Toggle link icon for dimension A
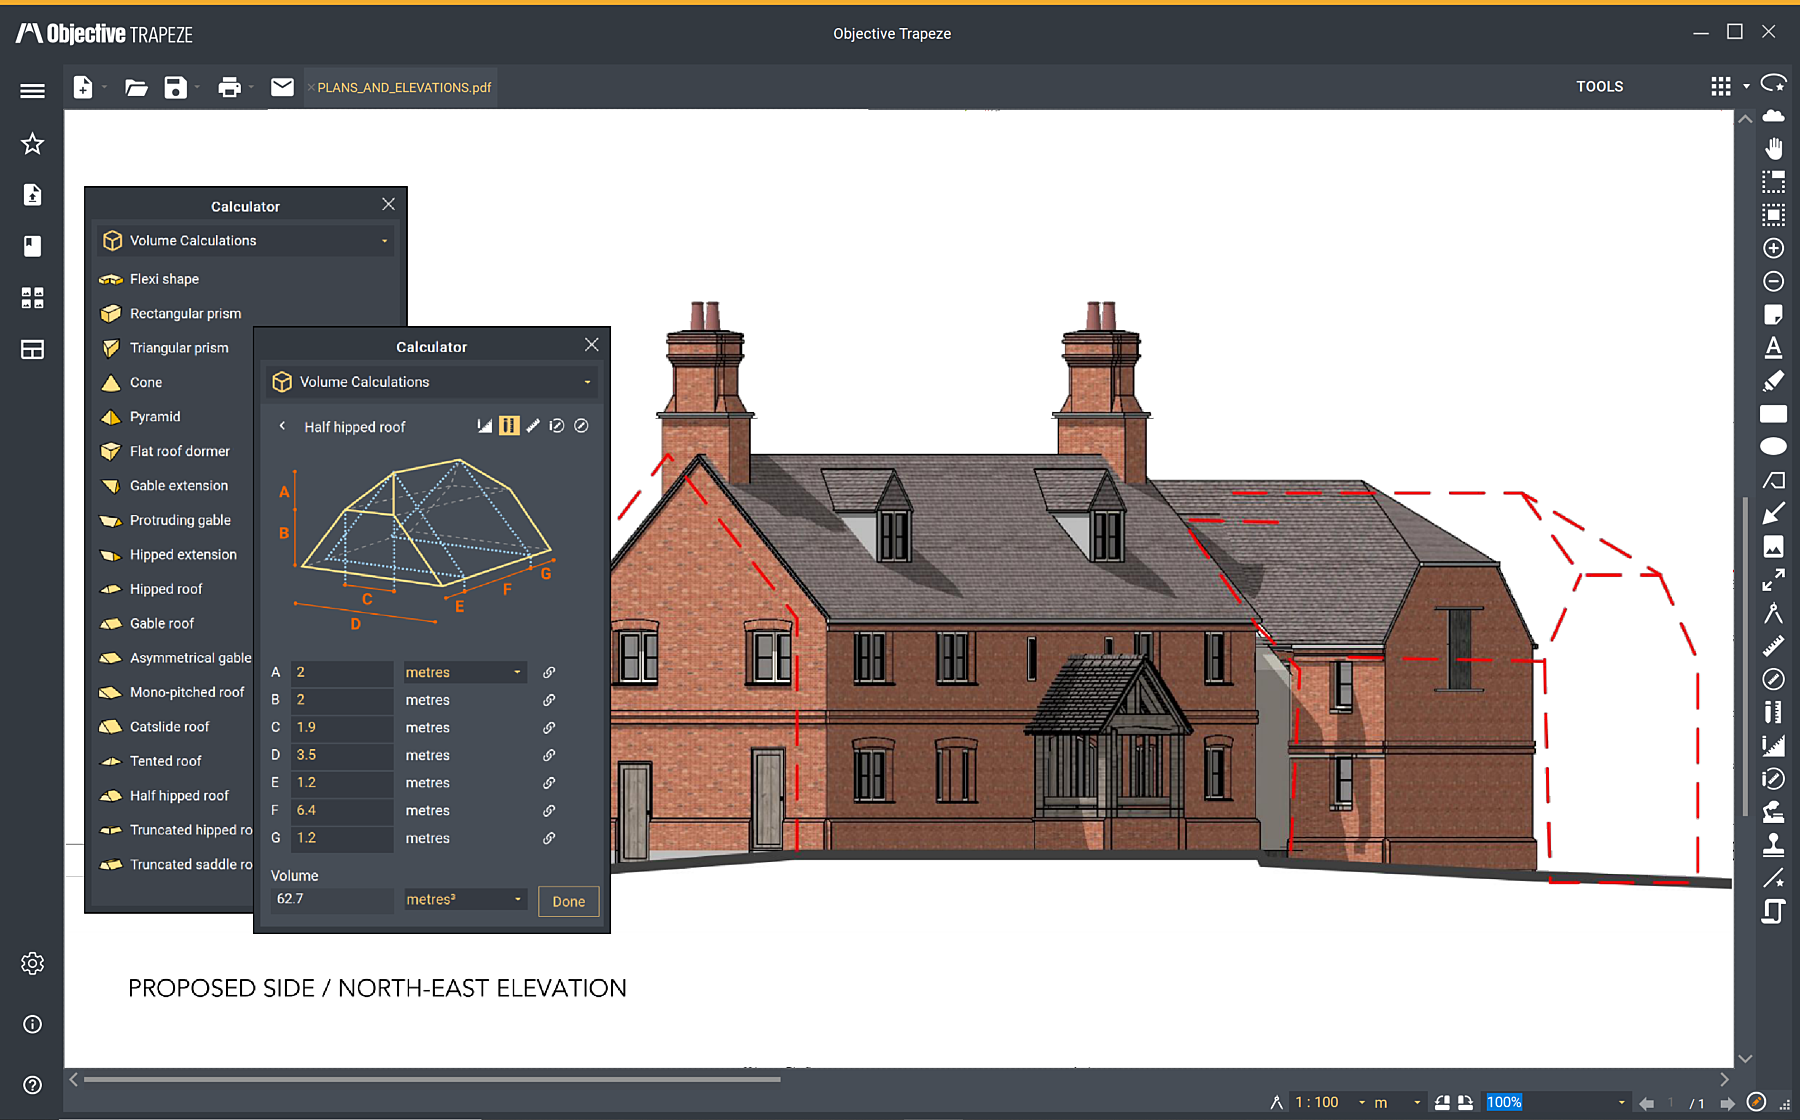1800x1120 pixels. (549, 672)
